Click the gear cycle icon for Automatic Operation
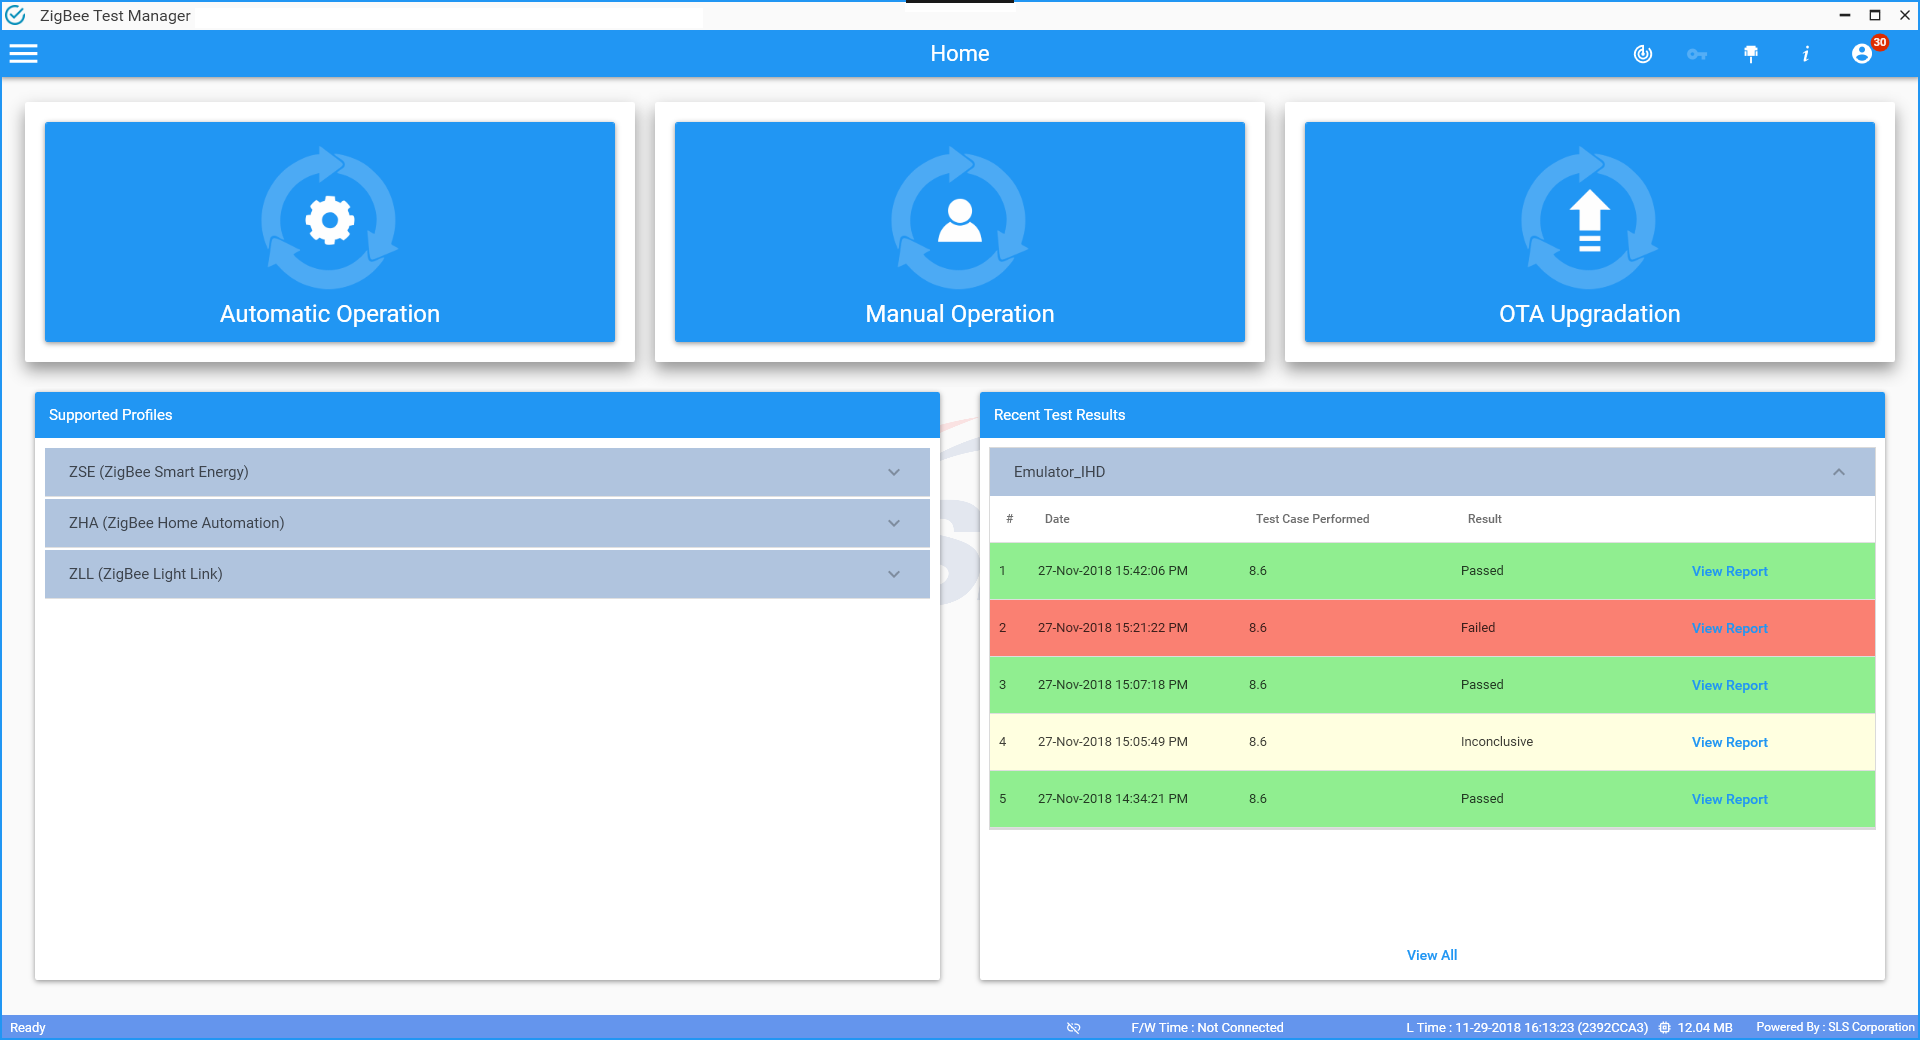1920x1040 pixels. (x=330, y=220)
